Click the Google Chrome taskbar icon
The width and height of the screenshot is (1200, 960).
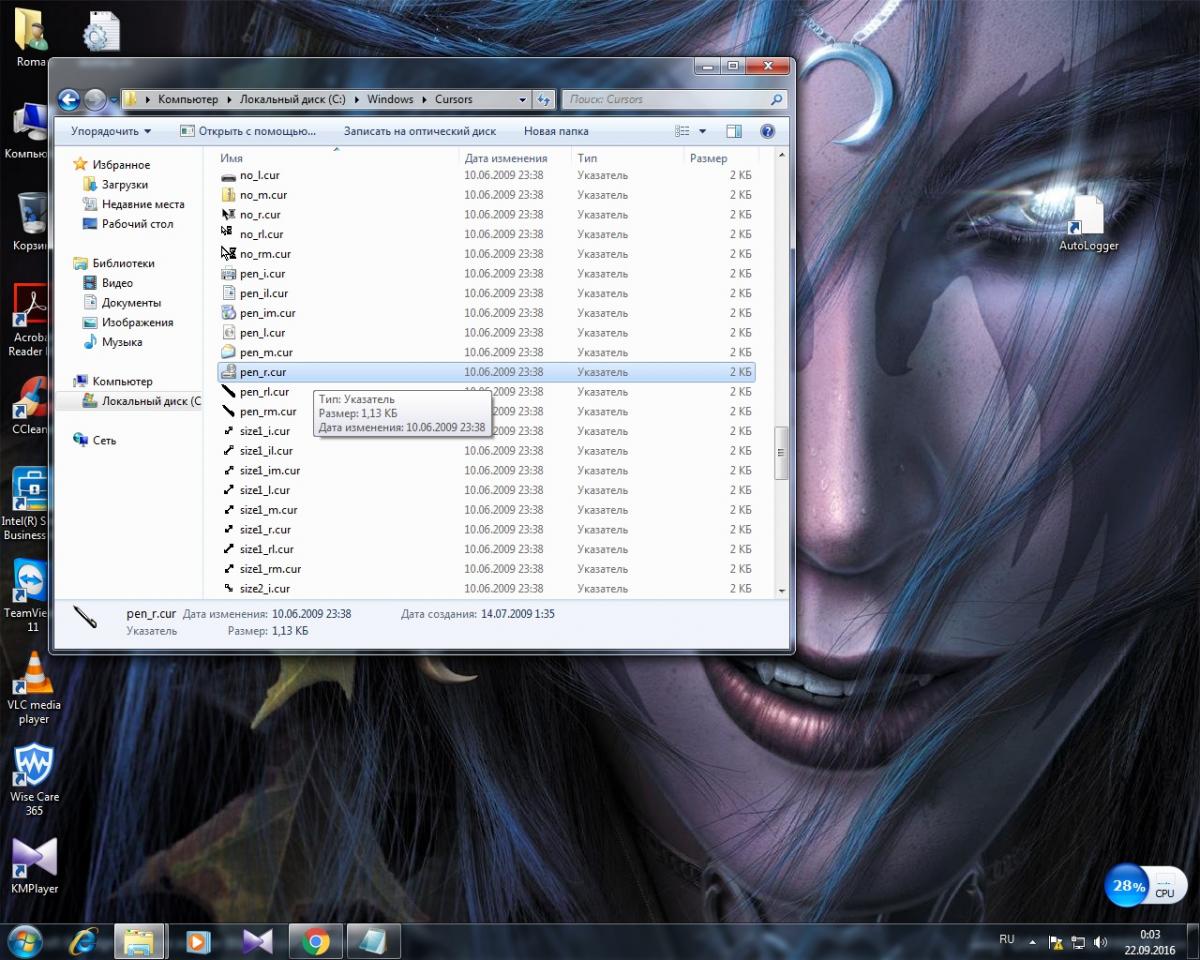tap(316, 941)
